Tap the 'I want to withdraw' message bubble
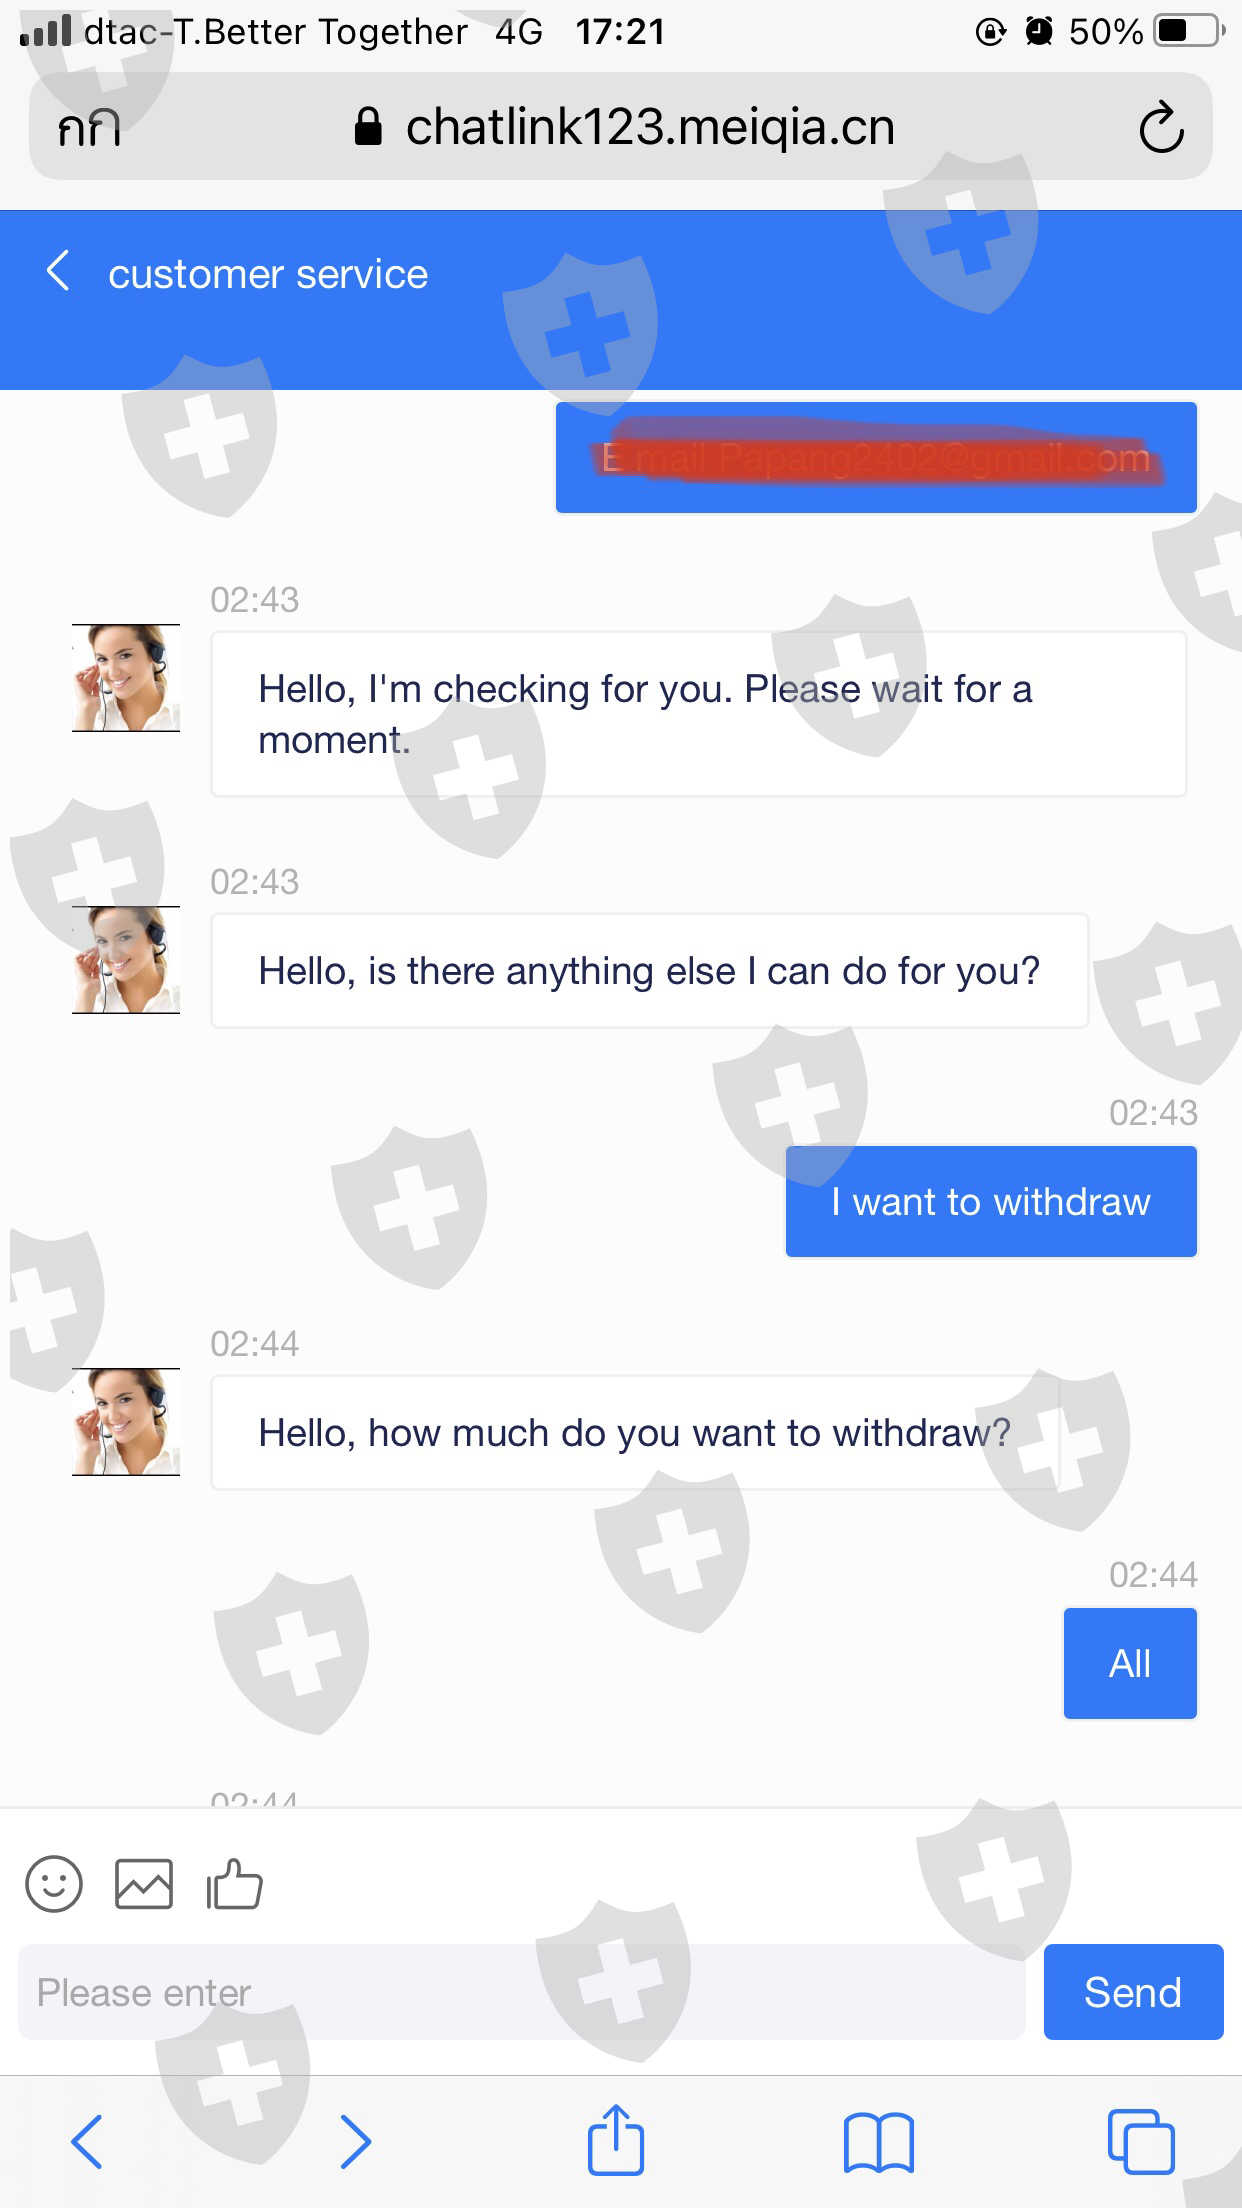 pos(990,1201)
